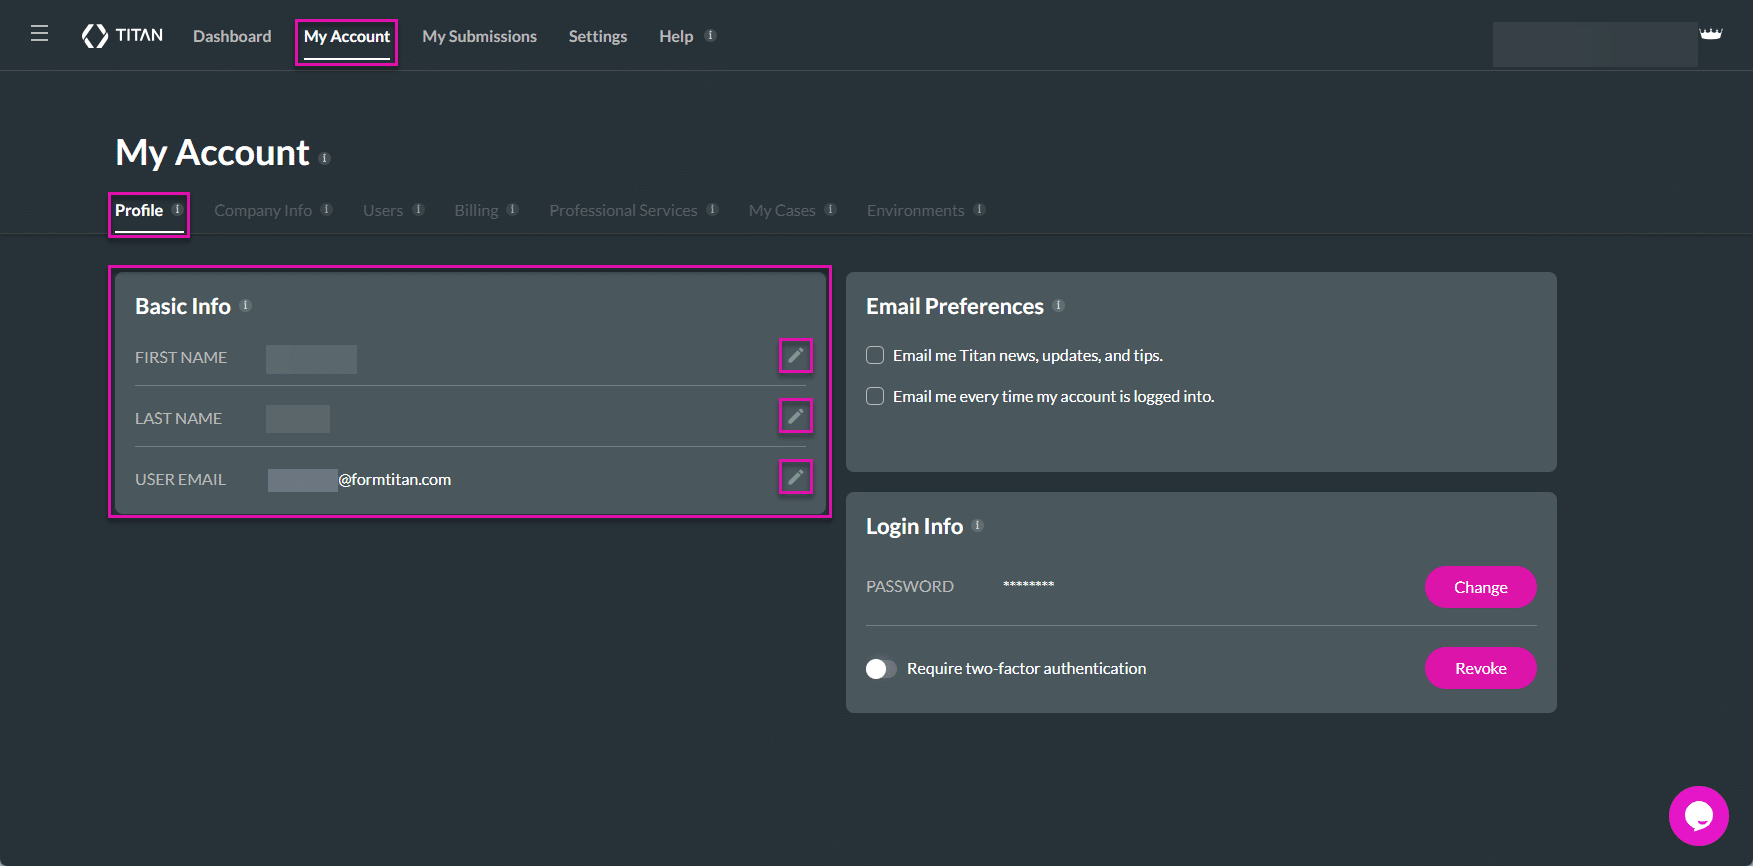Image resolution: width=1753 pixels, height=866 pixels.
Task: Click the Revoke button
Action: (x=1480, y=668)
